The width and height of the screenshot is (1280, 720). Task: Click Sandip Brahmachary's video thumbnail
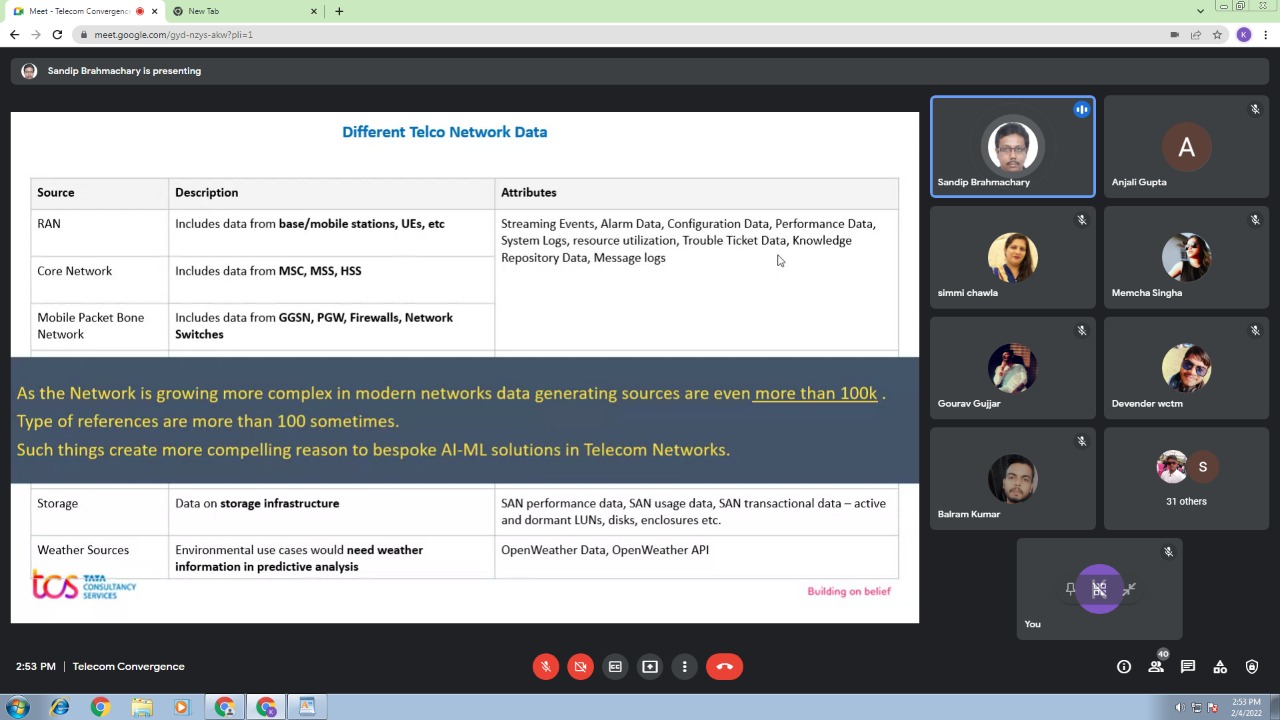[x=1012, y=147]
